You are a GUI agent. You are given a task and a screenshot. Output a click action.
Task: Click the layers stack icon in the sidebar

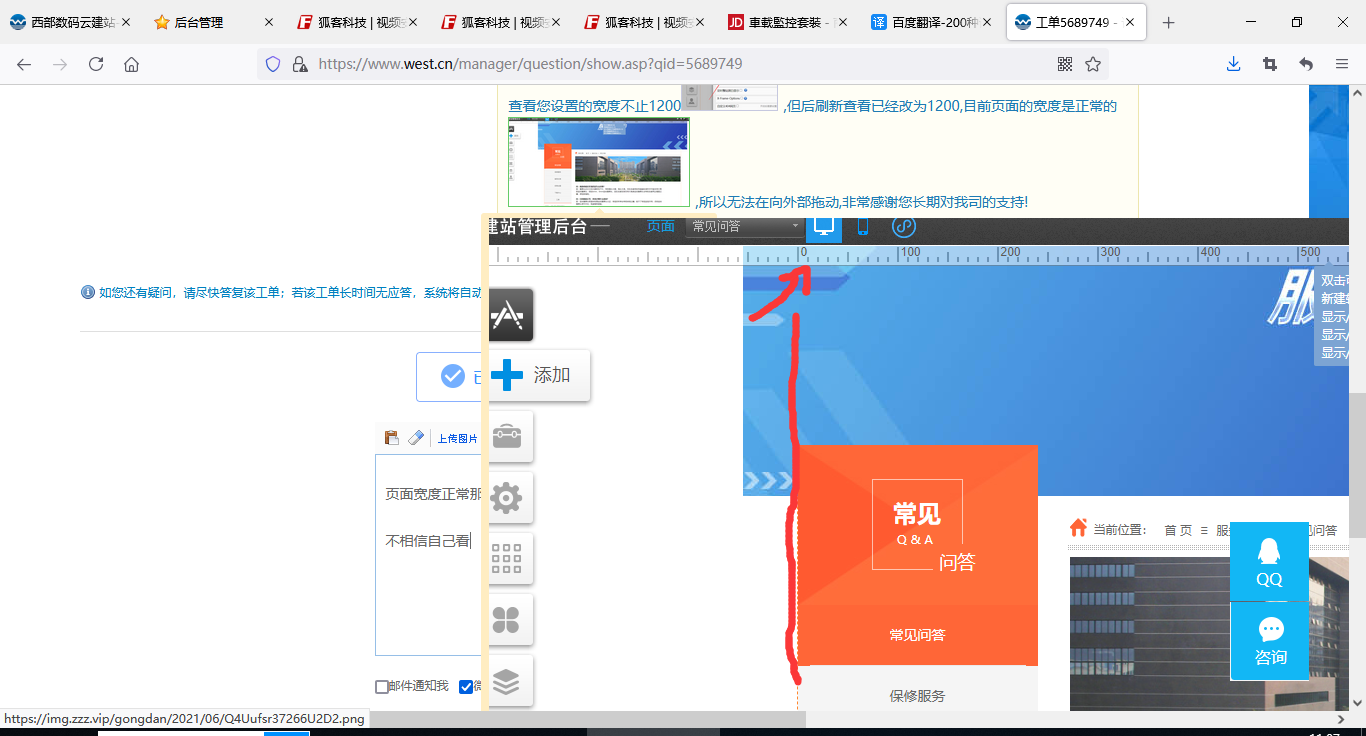click(507, 681)
